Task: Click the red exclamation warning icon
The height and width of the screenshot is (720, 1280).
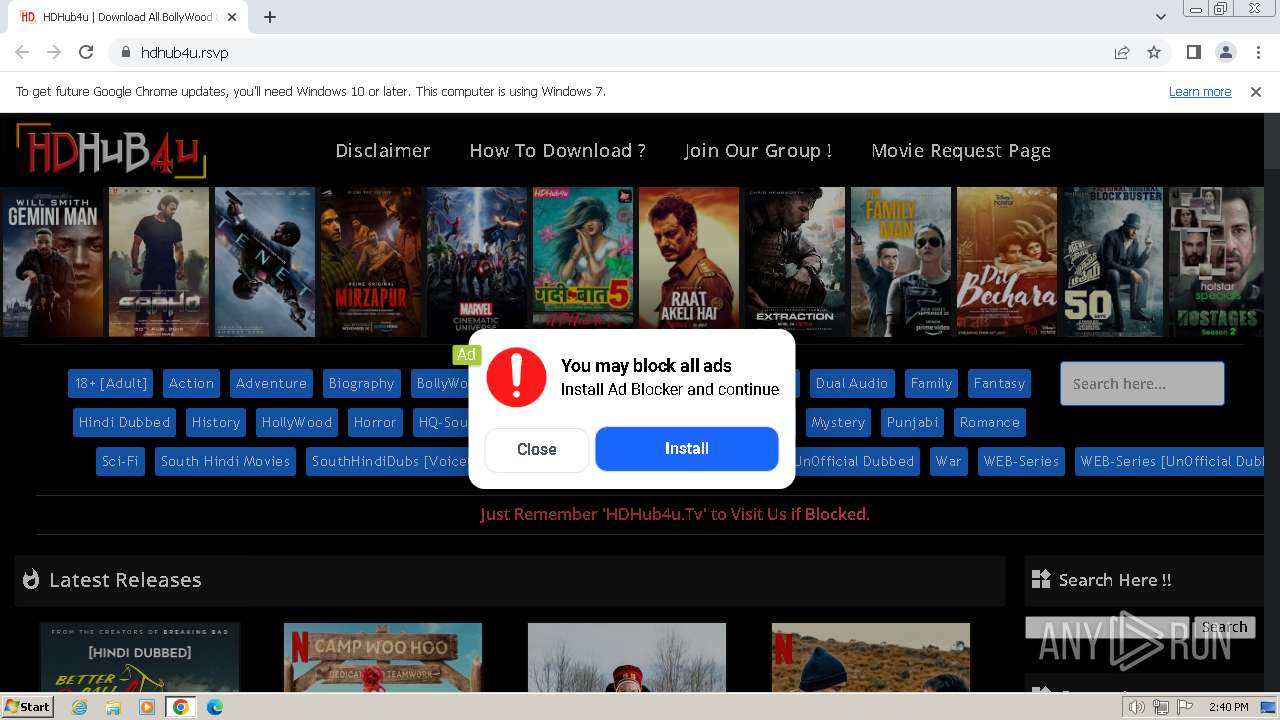Action: coord(516,377)
